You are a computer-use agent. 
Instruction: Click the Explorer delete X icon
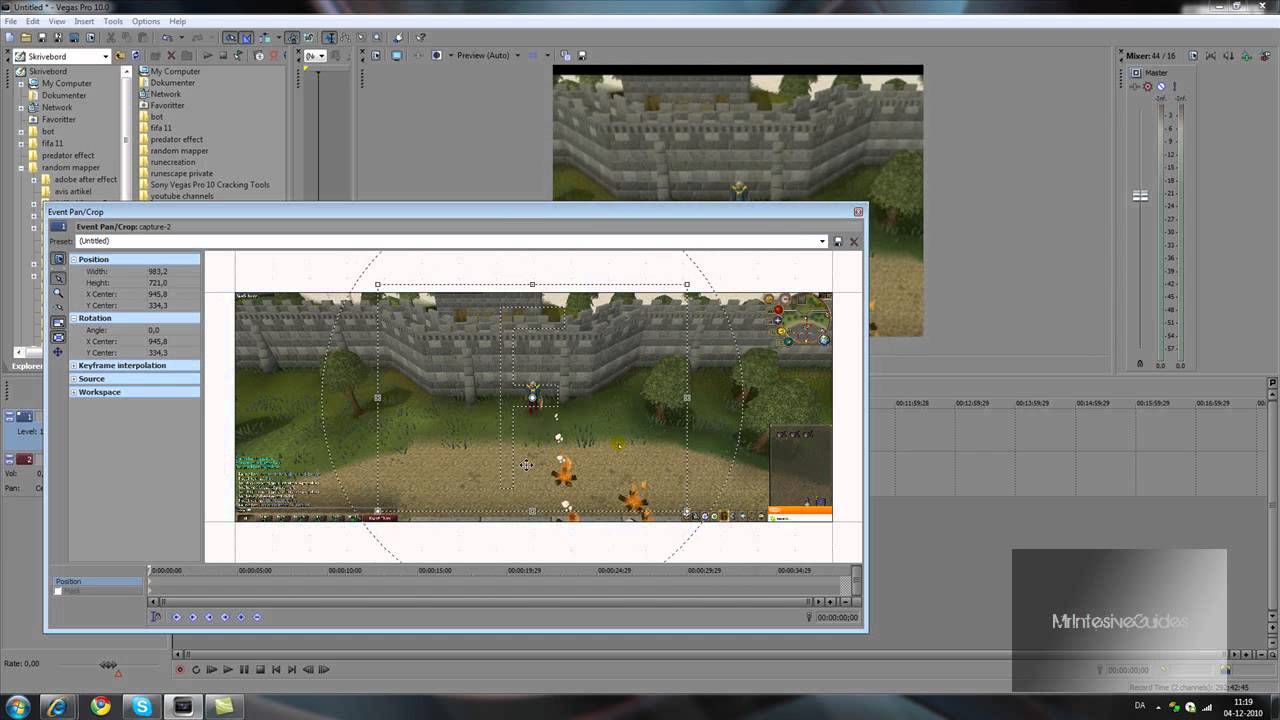tap(170, 56)
